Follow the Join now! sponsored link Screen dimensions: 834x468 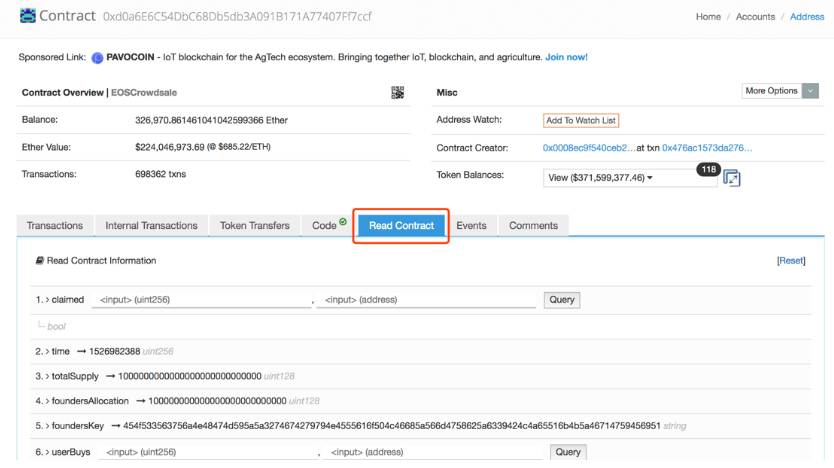[566, 58]
